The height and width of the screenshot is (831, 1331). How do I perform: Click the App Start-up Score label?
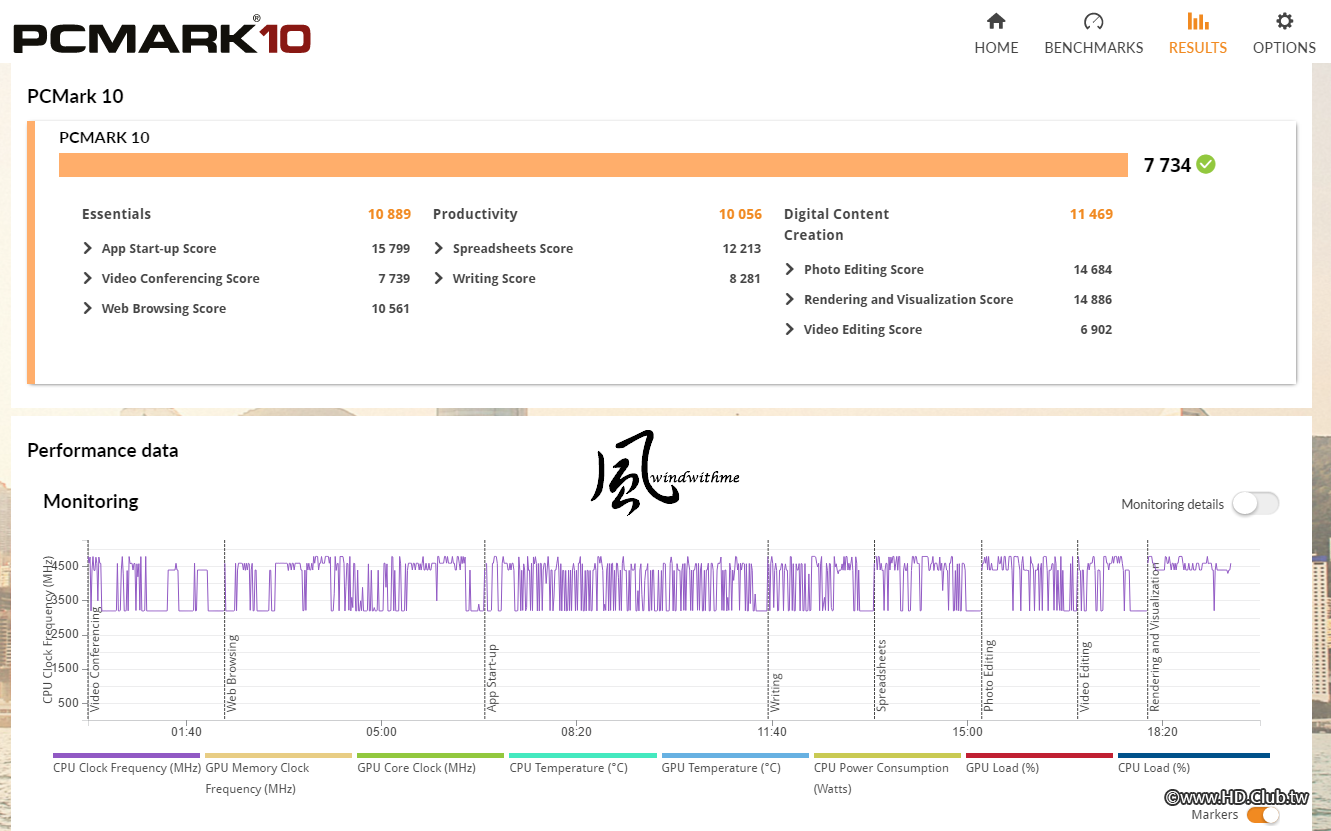click(x=158, y=249)
